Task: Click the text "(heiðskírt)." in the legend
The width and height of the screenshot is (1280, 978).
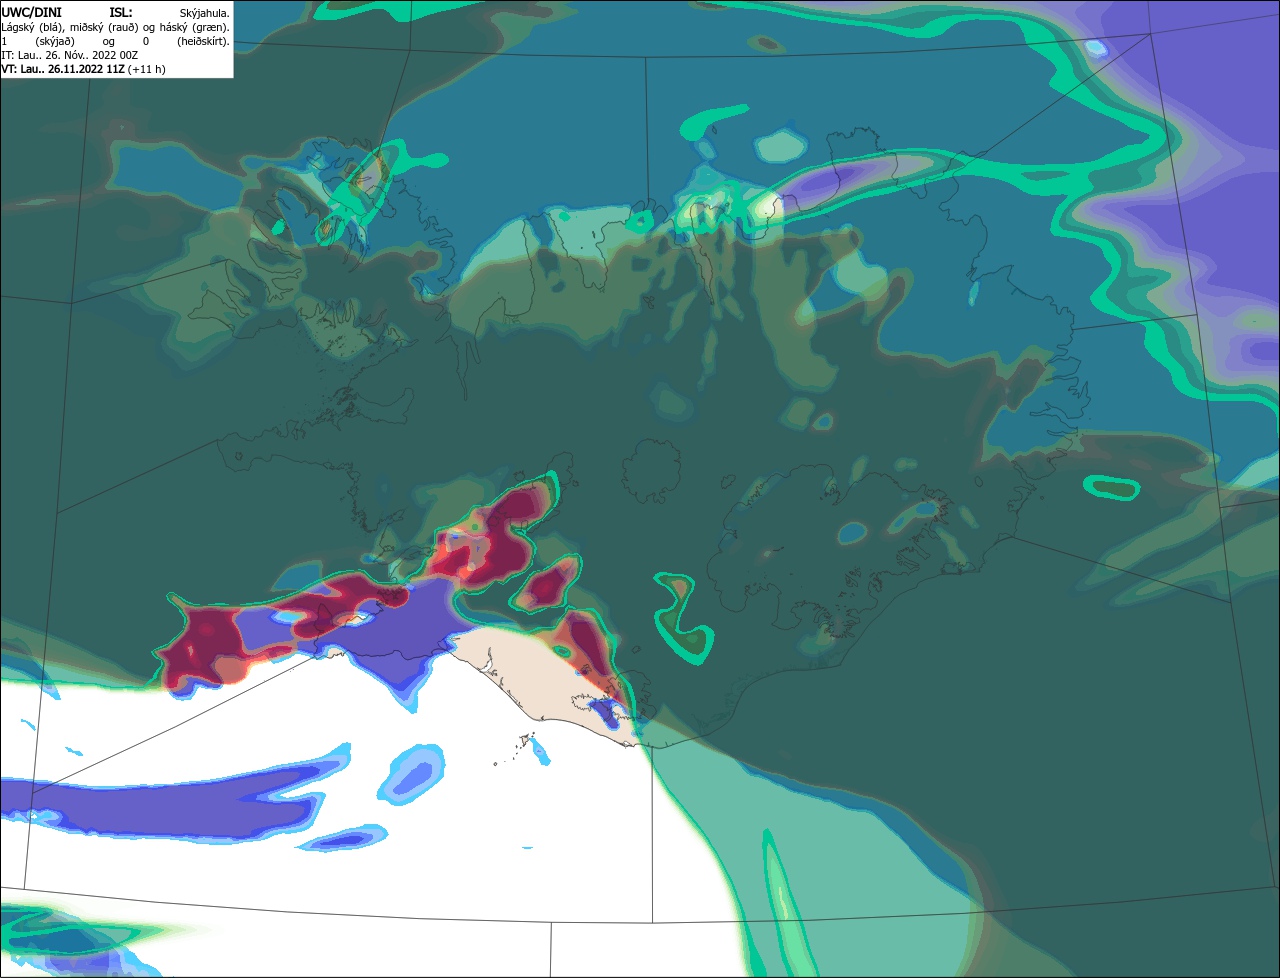Action: [203, 42]
